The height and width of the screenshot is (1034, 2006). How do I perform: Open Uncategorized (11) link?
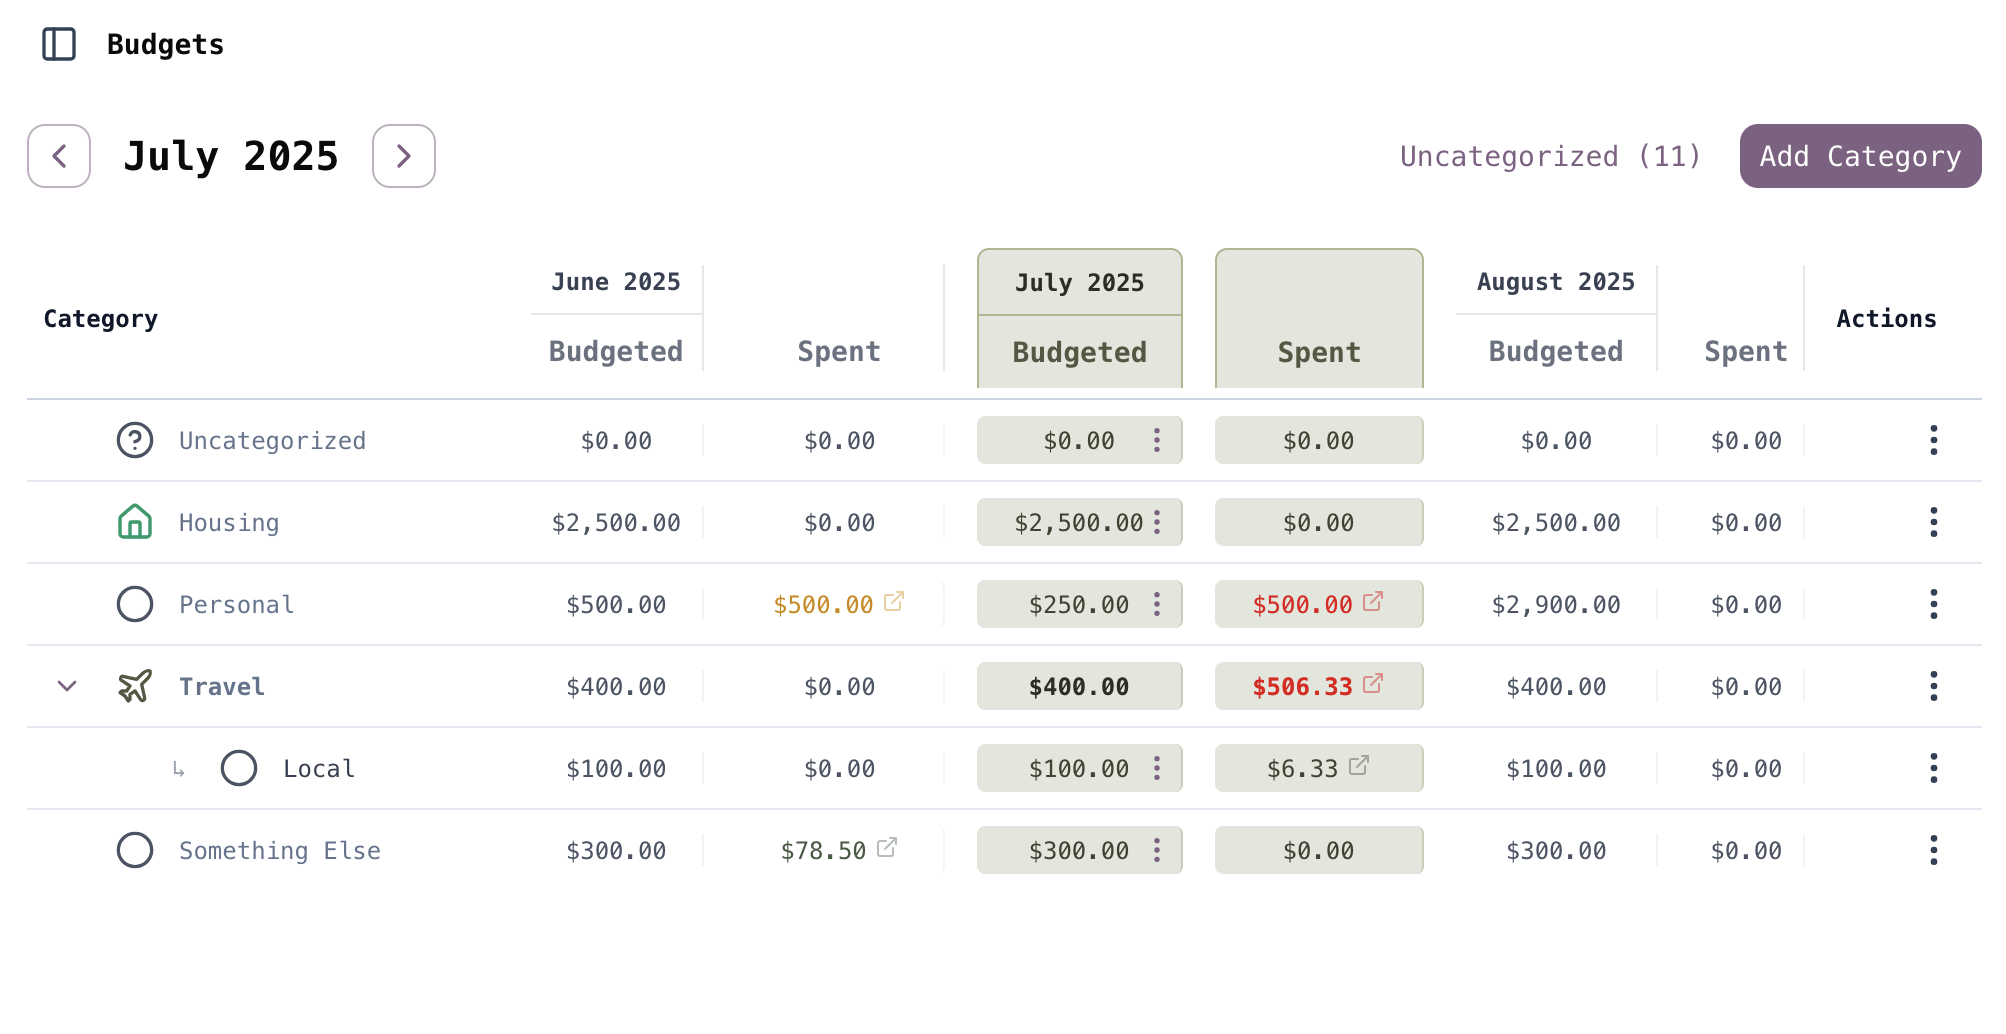[1550, 156]
